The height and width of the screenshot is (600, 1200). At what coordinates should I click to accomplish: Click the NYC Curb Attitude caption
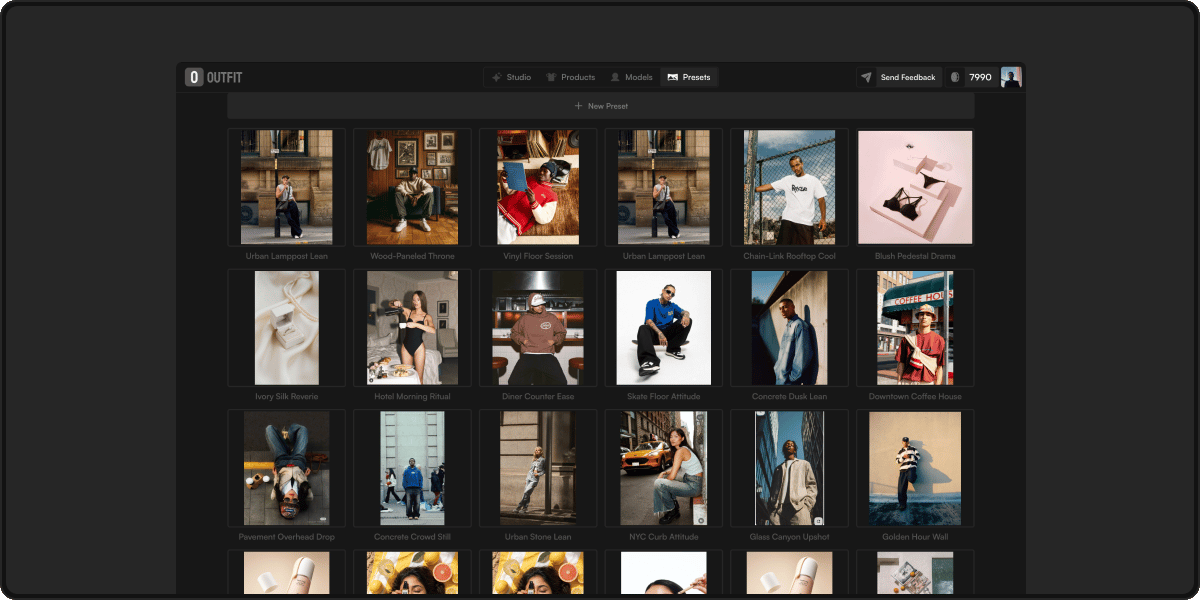[663, 537]
